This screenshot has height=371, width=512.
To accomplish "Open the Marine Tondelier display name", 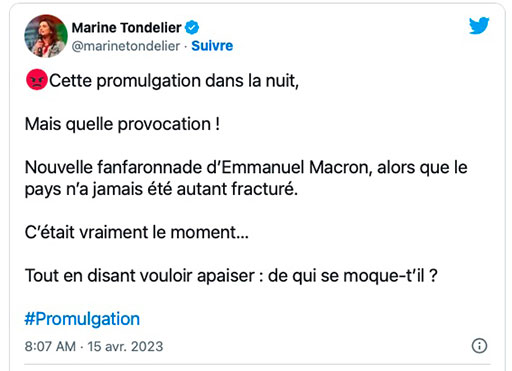I will point(127,28).
